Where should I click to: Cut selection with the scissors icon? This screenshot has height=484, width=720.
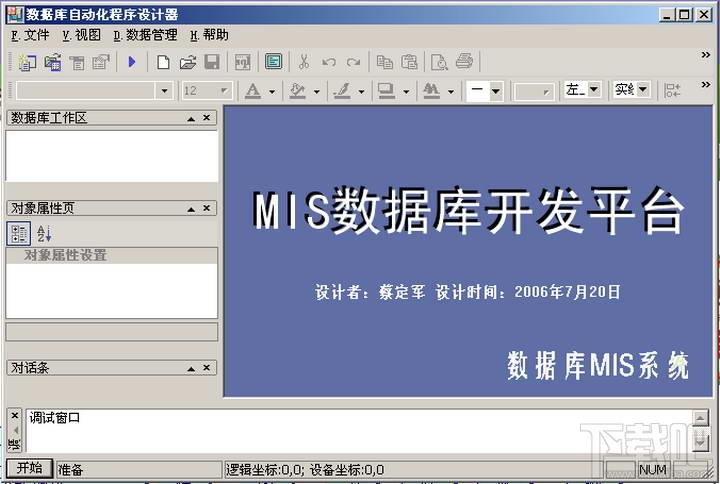click(304, 62)
